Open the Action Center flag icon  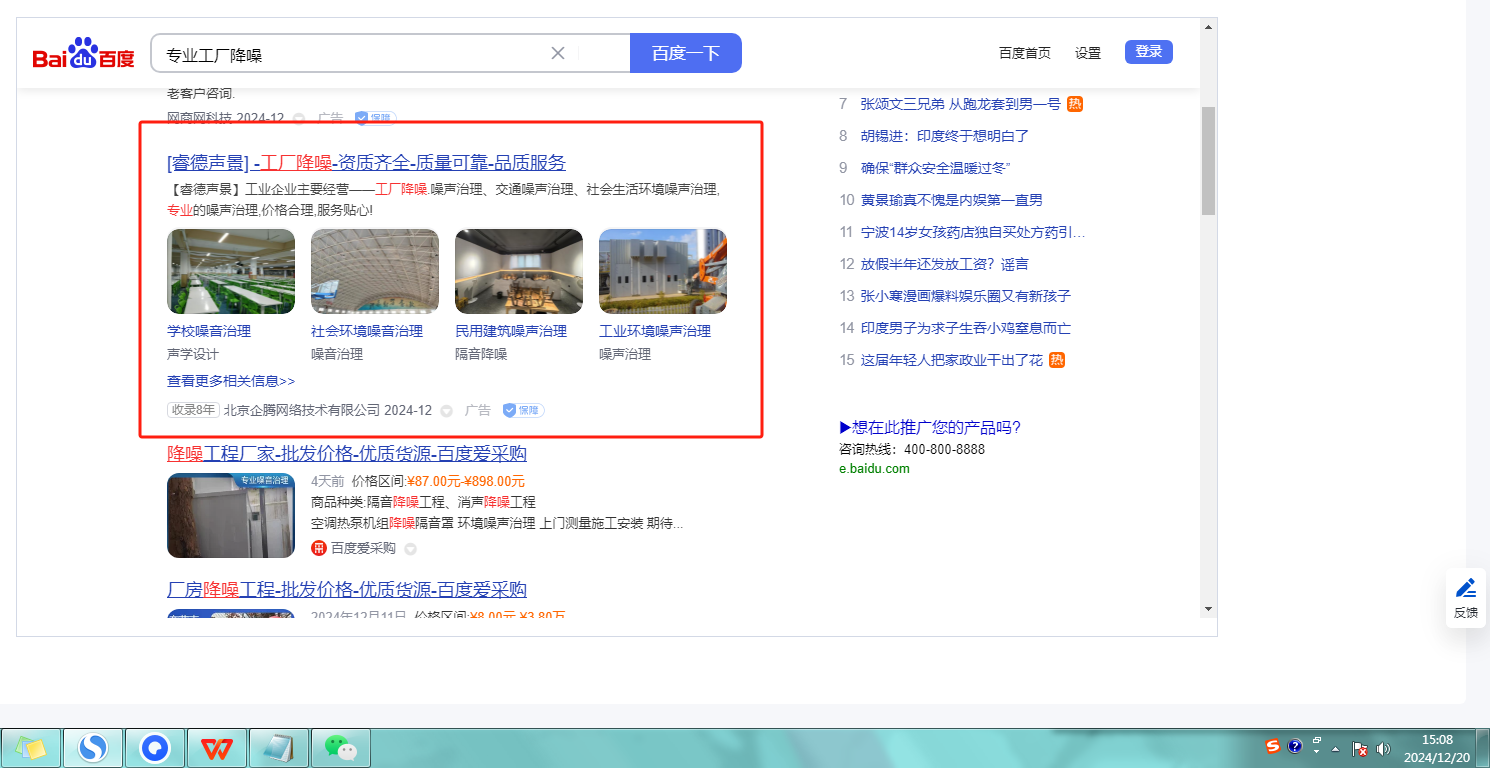coord(1360,748)
